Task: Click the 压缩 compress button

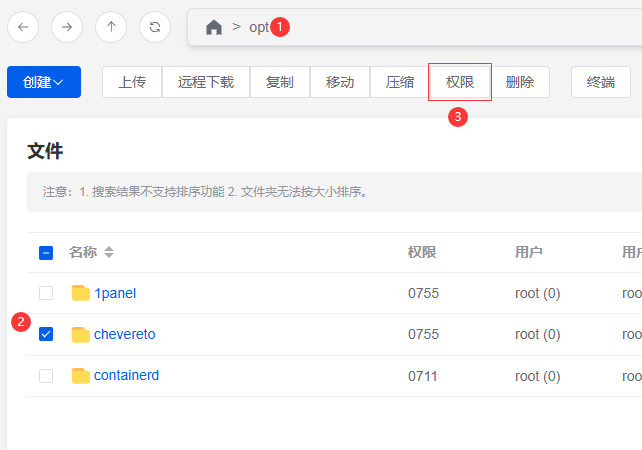Action: coord(400,82)
